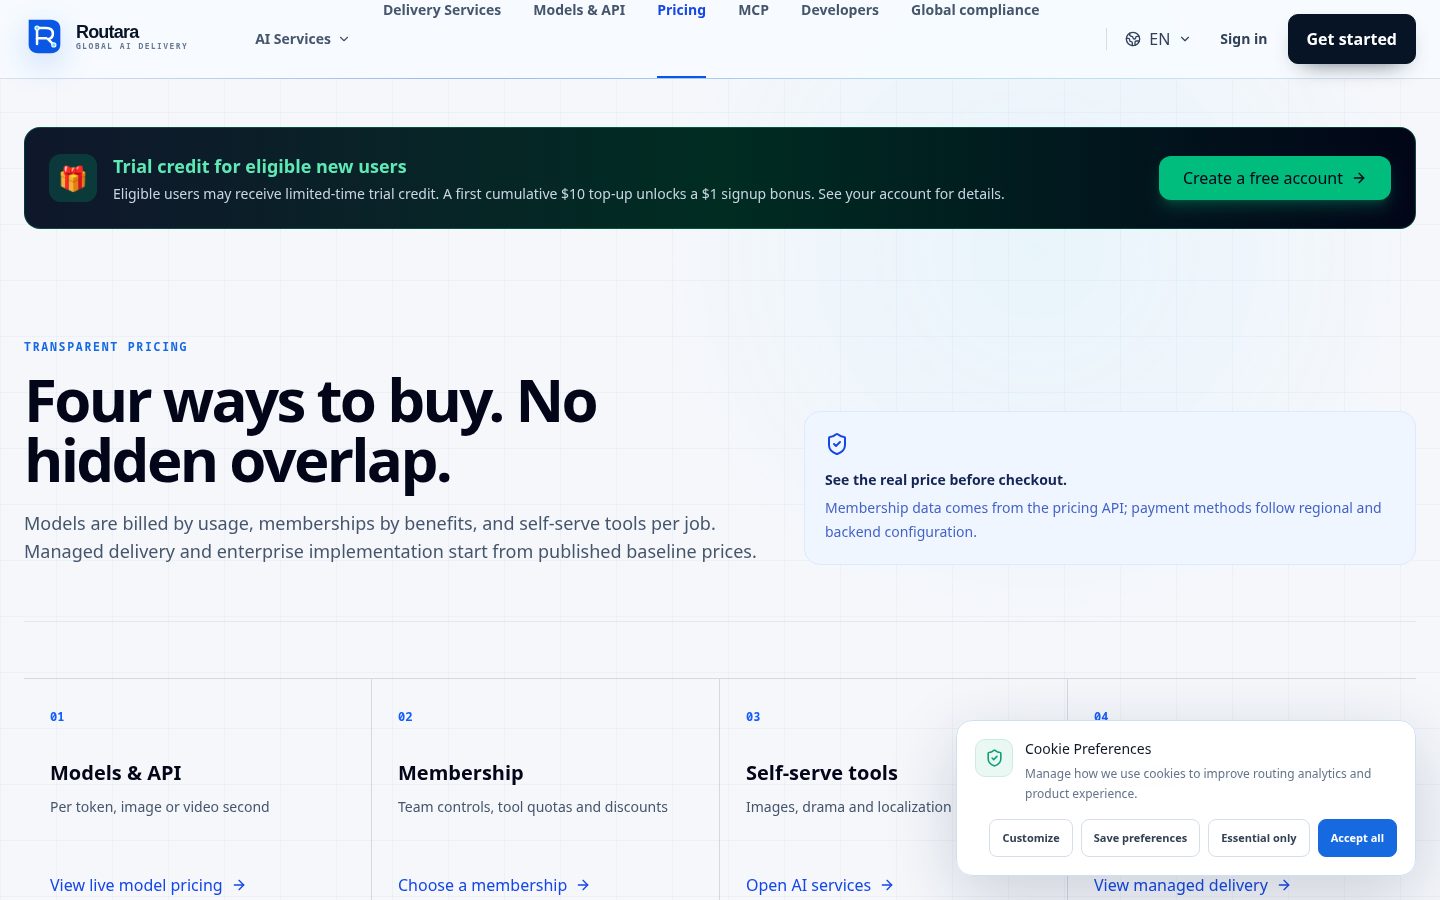Click the shield icon in Cookie Preferences
The image size is (1440, 900).
tap(994, 758)
